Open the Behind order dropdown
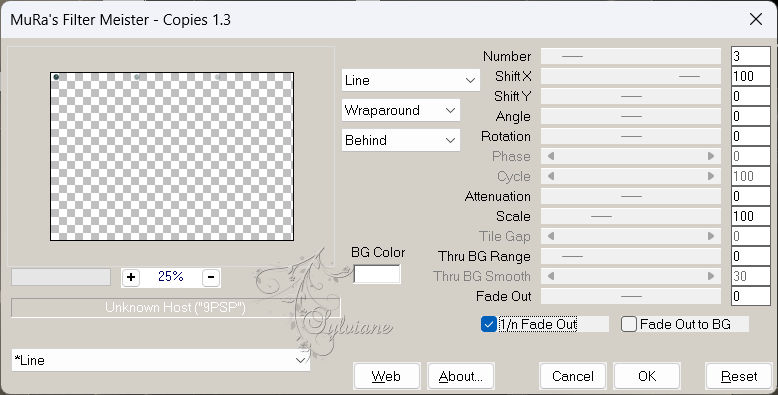This screenshot has width=778, height=395. click(x=401, y=140)
